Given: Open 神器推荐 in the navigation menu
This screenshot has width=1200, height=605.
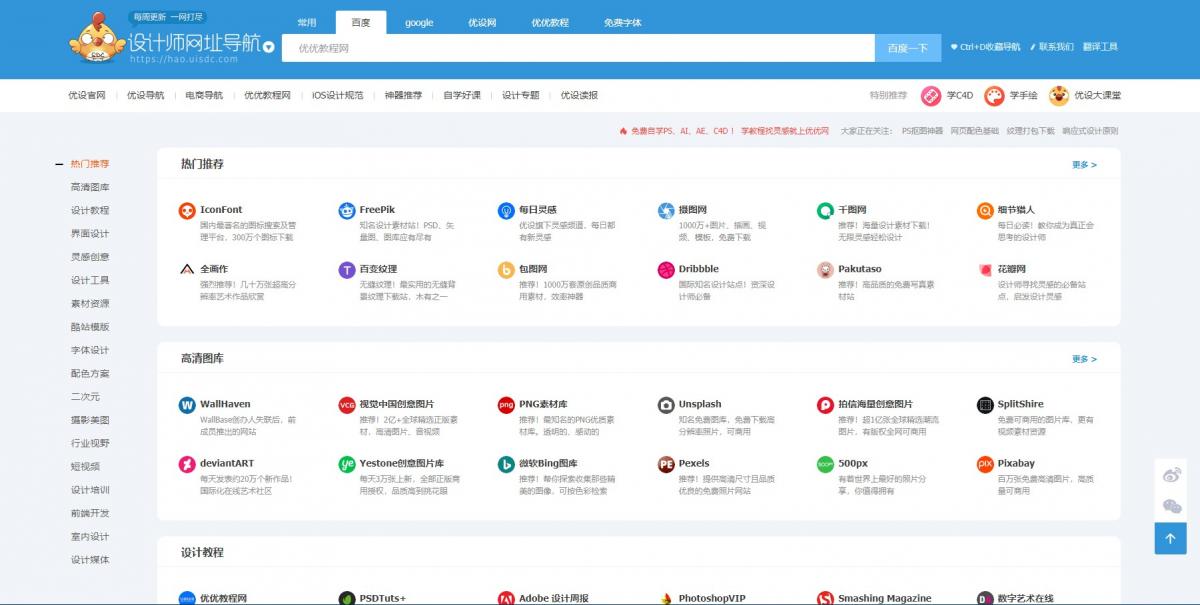Looking at the screenshot, I should 403,96.
